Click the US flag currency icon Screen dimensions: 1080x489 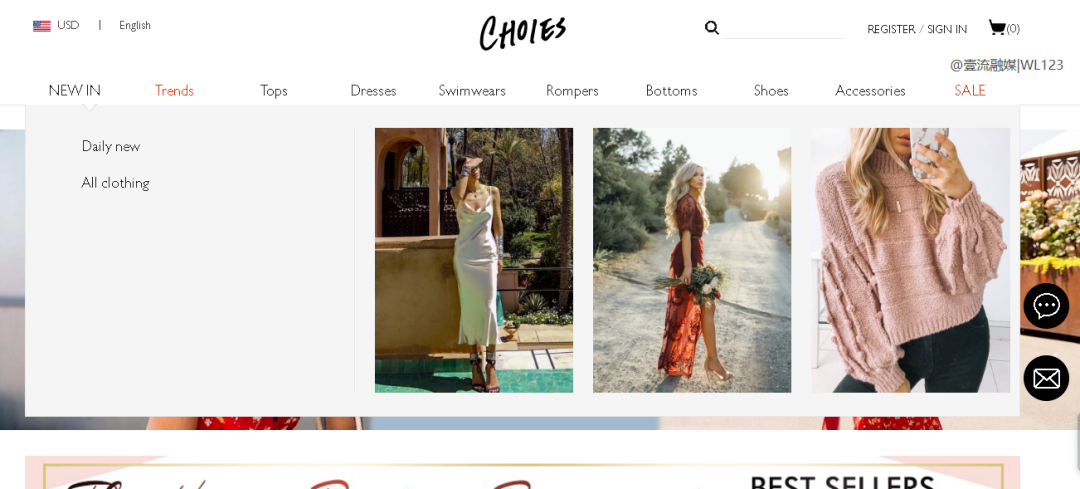pyautogui.click(x=41, y=26)
